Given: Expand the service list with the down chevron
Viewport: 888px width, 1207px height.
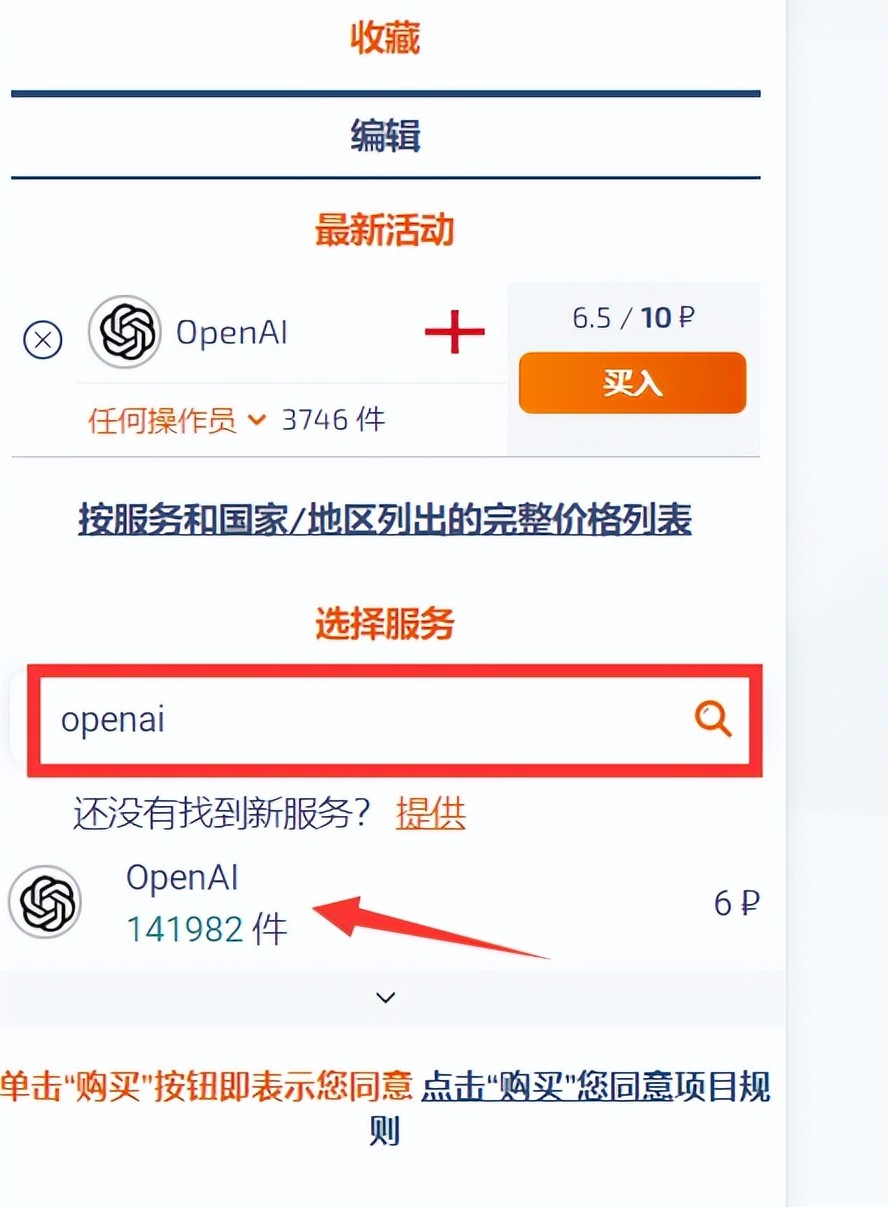Looking at the screenshot, I should (x=386, y=997).
